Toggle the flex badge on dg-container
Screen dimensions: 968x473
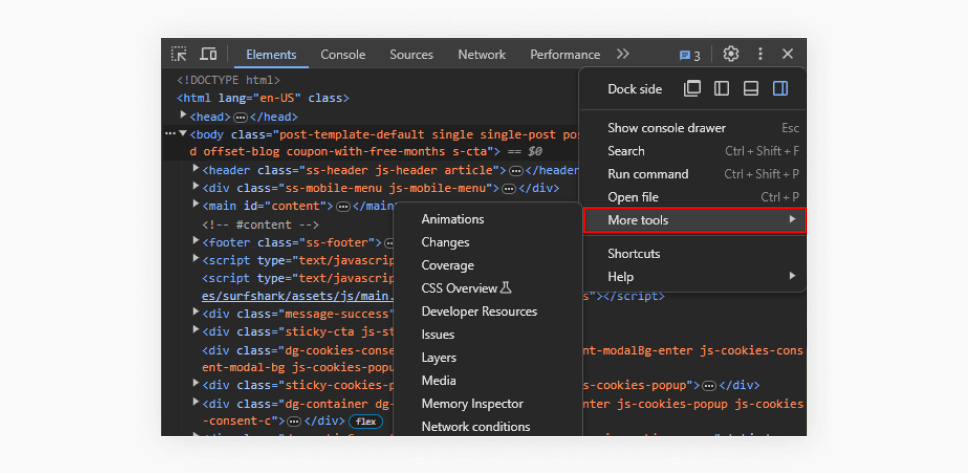(366, 422)
